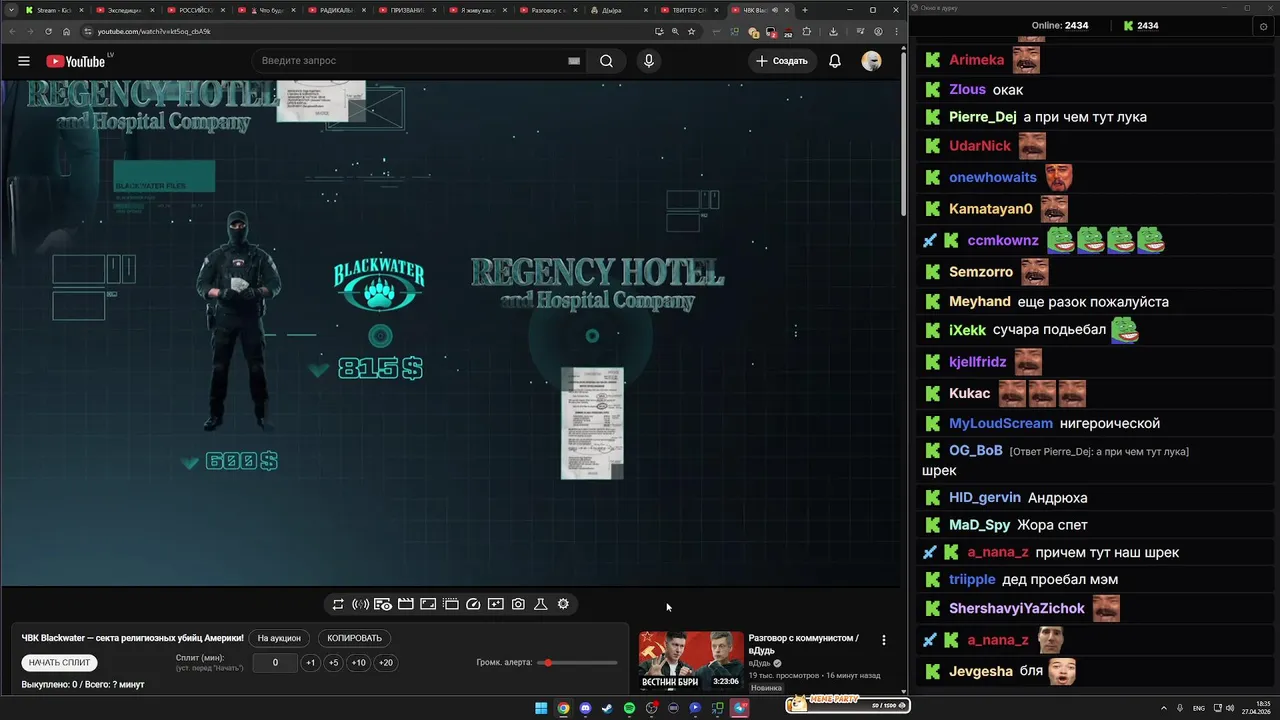The width and height of the screenshot is (1280, 720).
Task: Click the split minutes input field
Action: pyautogui.click(x=275, y=662)
